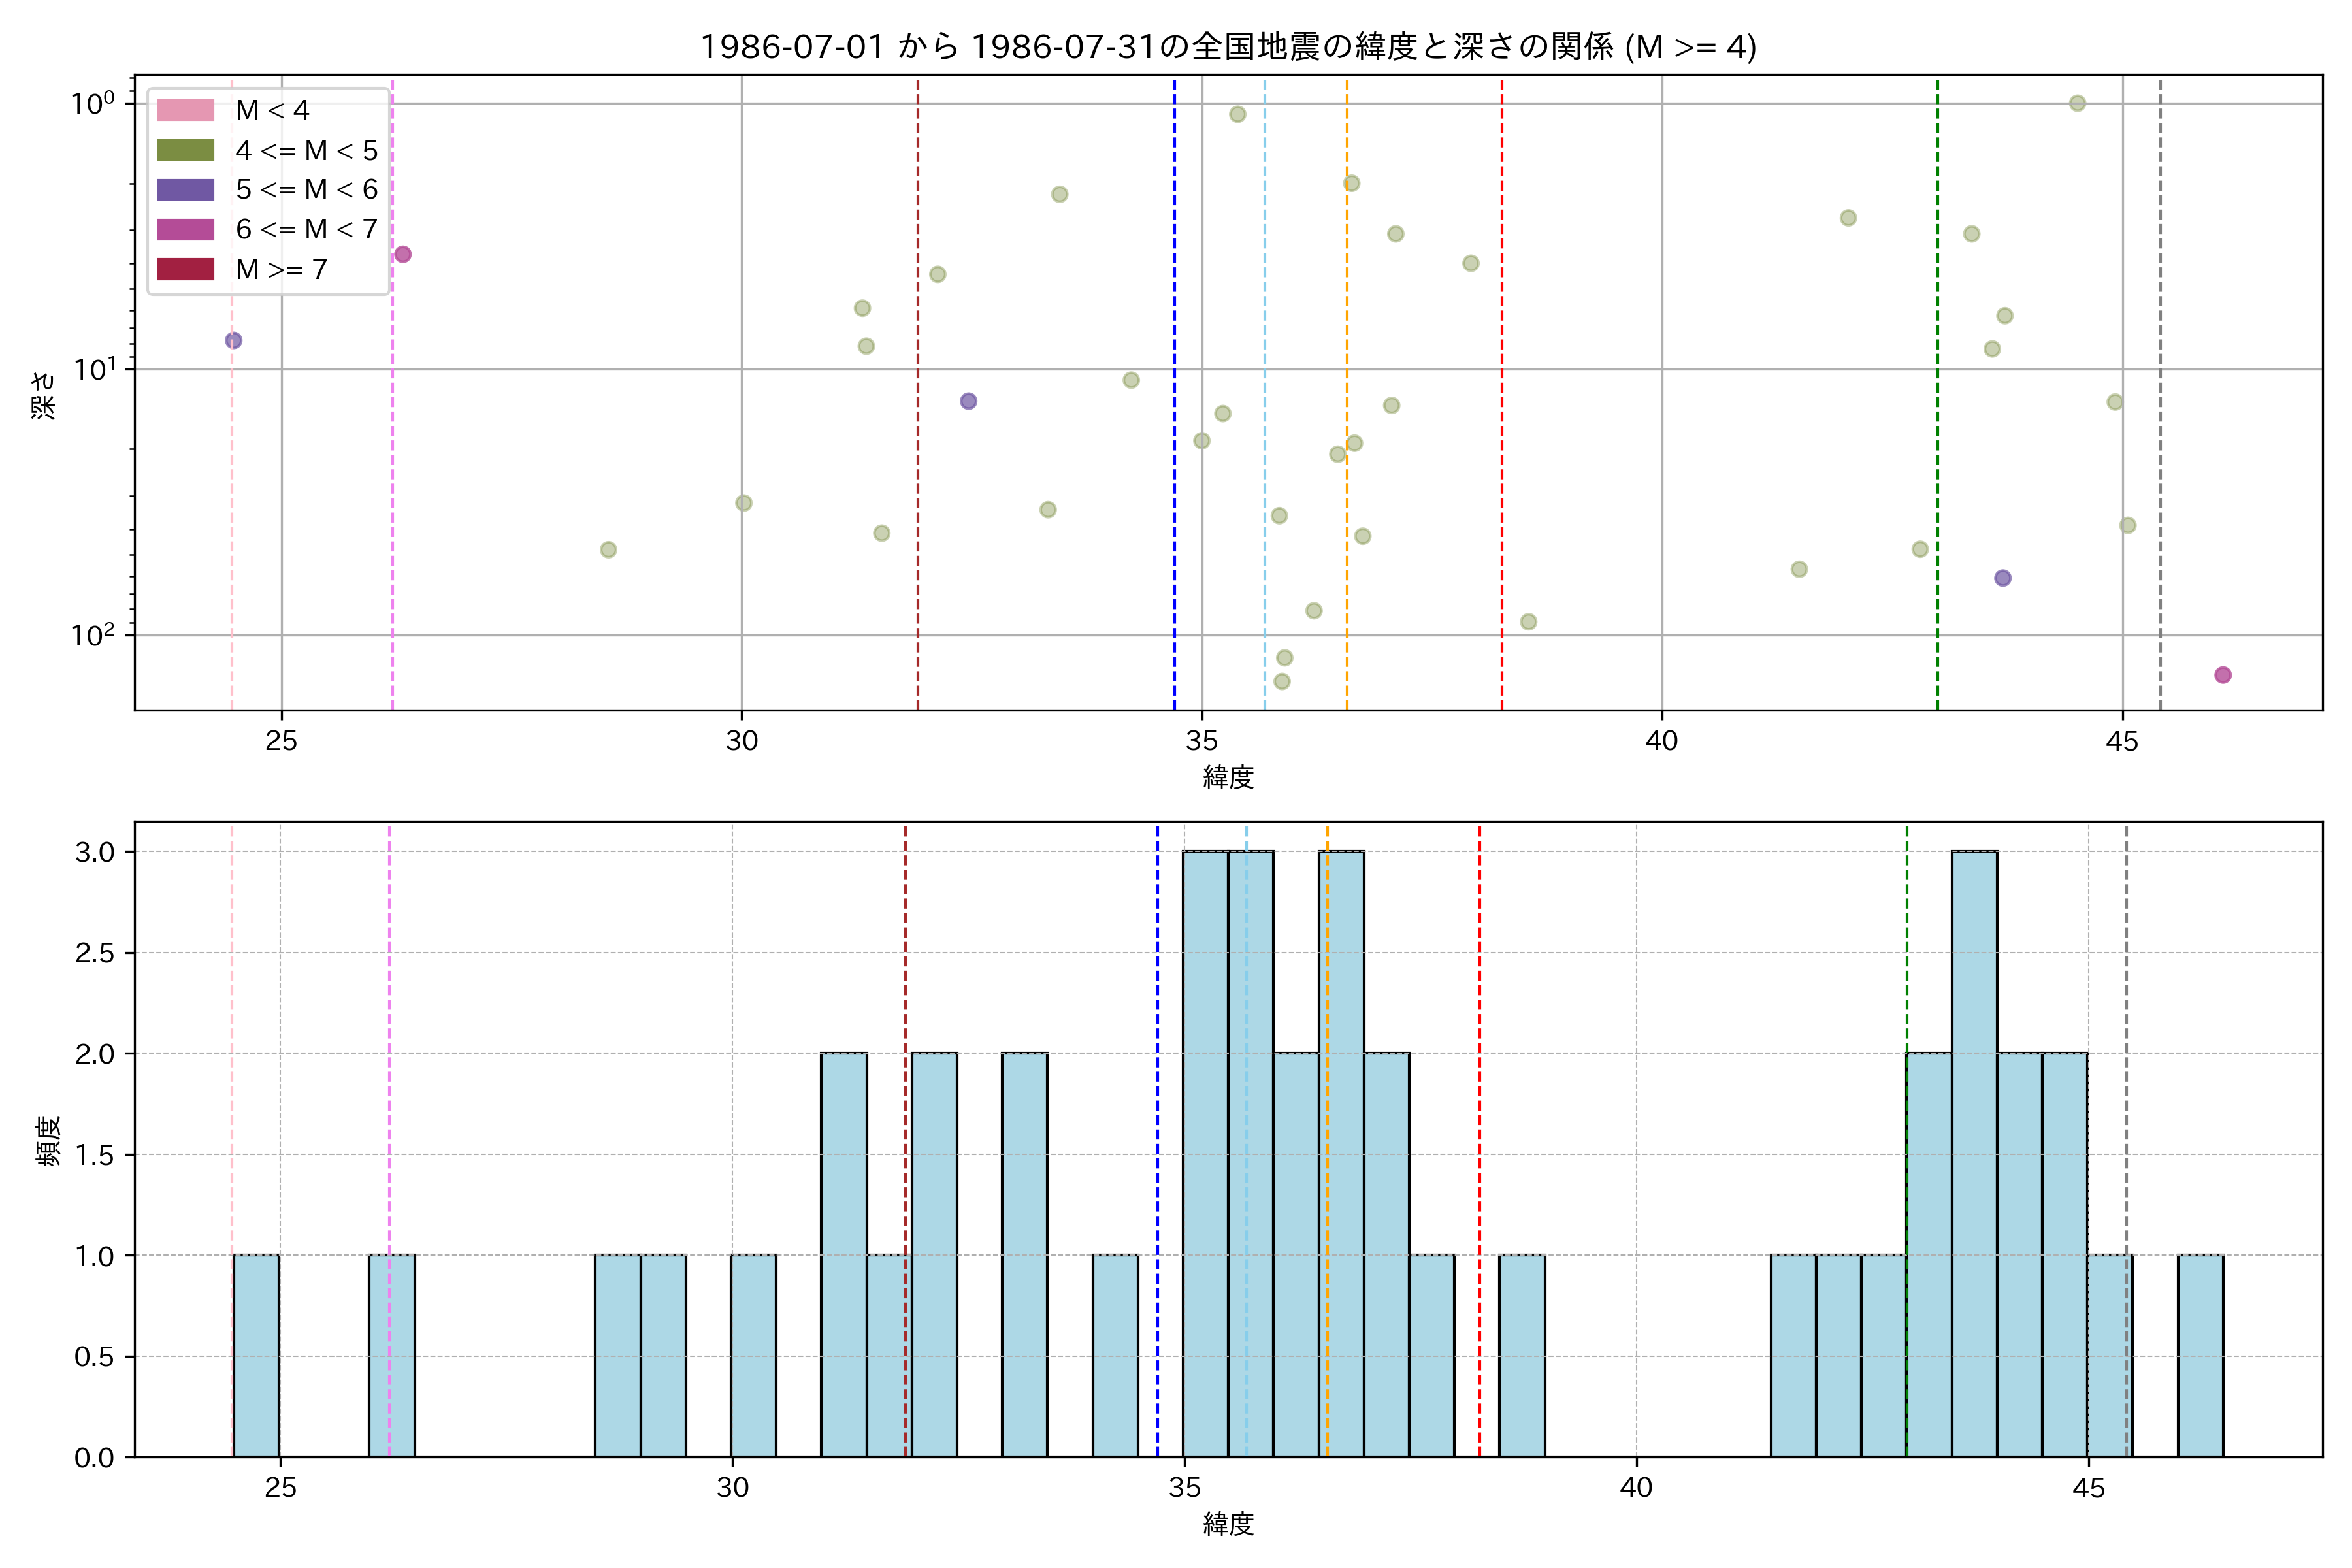Viewport: 2352px width, 1568px height.
Task: Click the tallest histogram bar between latitude 43 and 44
Action: coord(1974,1154)
